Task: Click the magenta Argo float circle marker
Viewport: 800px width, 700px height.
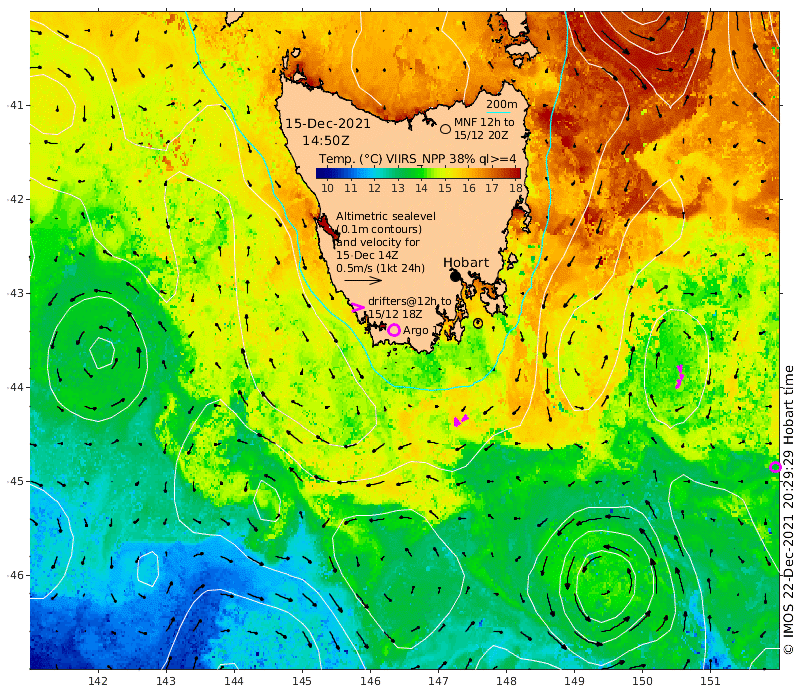Action: click(393, 330)
